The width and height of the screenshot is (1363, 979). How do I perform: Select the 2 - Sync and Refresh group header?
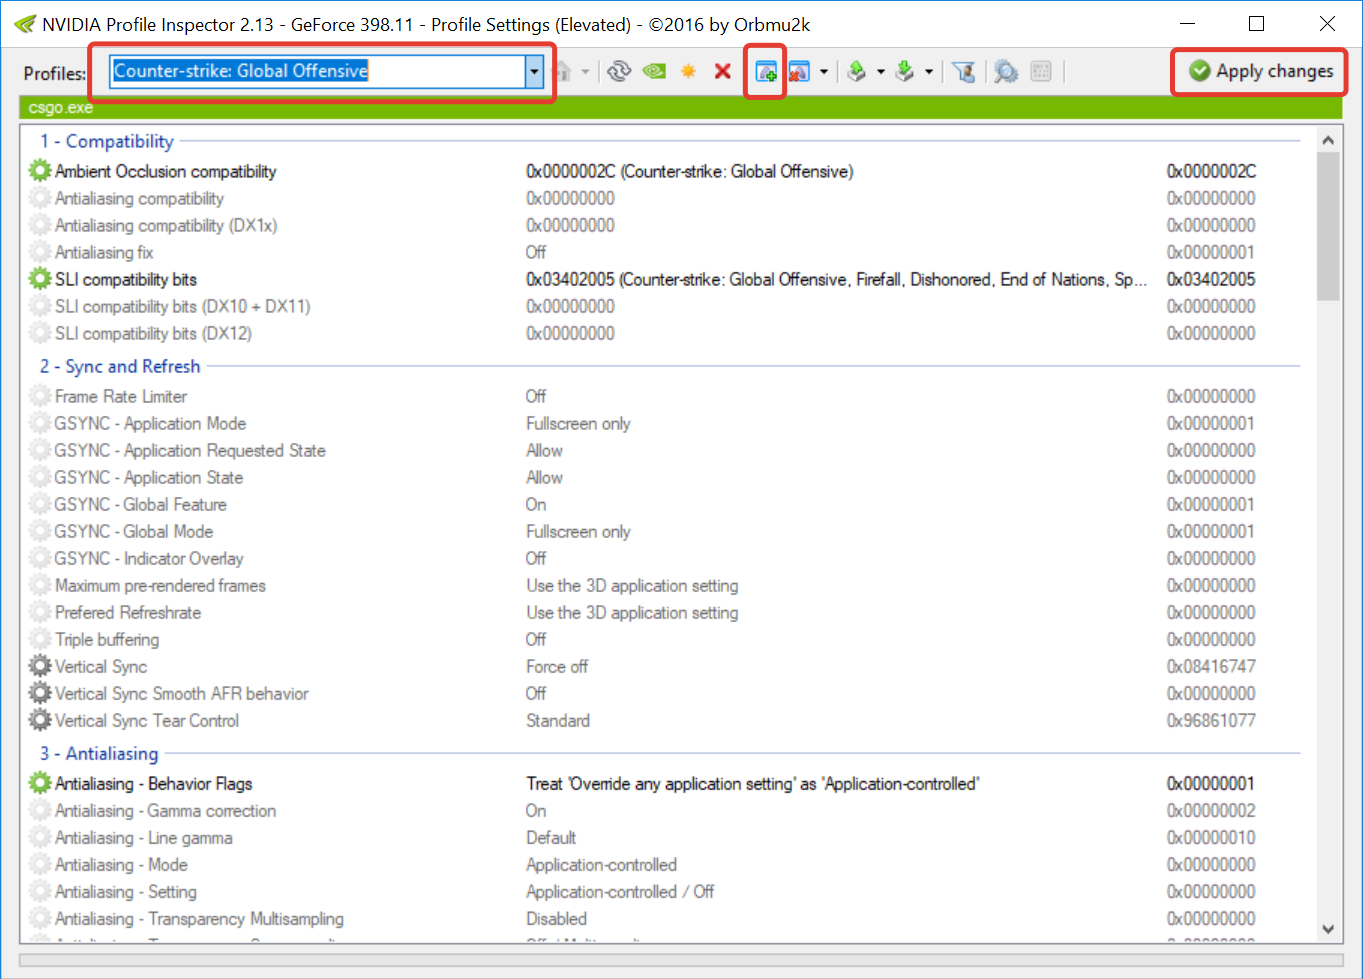120,366
